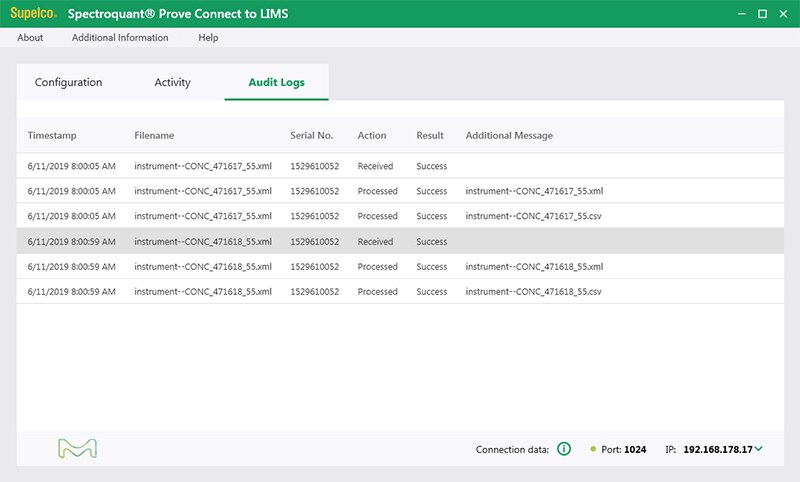This screenshot has width=800, height=482.
Task: Switch to the Configuration tab
Action: click(x=68, y=82)
